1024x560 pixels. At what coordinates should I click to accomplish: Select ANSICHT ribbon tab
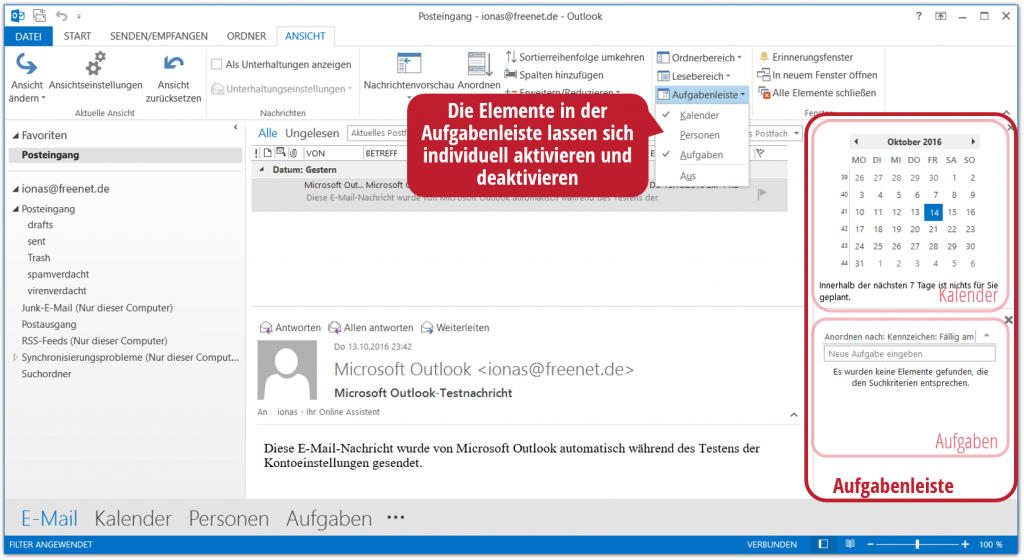305,37
